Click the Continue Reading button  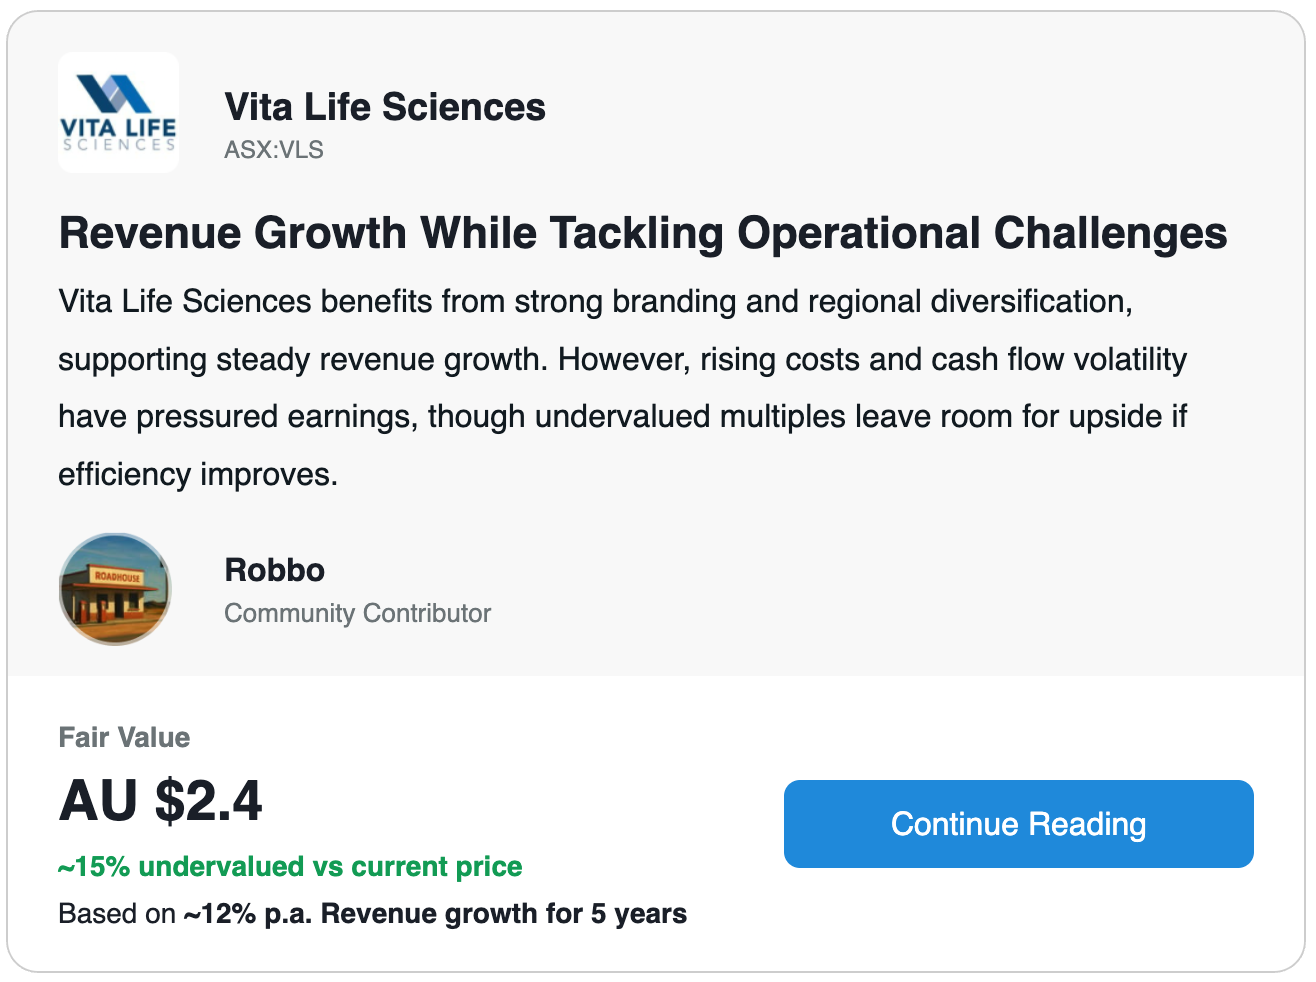pos(1018,824)
